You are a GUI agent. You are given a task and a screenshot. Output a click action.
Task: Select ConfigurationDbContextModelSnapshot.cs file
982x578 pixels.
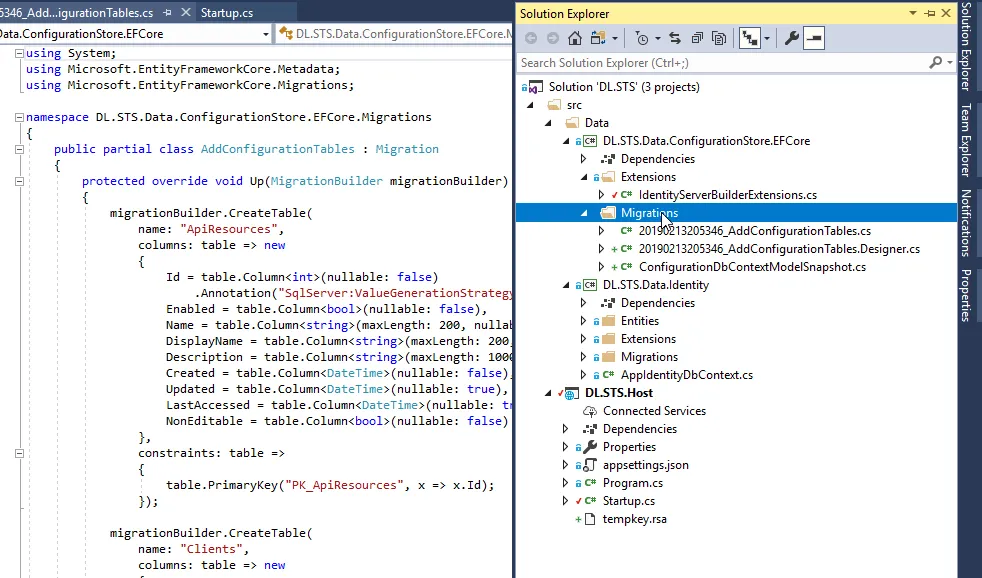click(x=752, y=267)
